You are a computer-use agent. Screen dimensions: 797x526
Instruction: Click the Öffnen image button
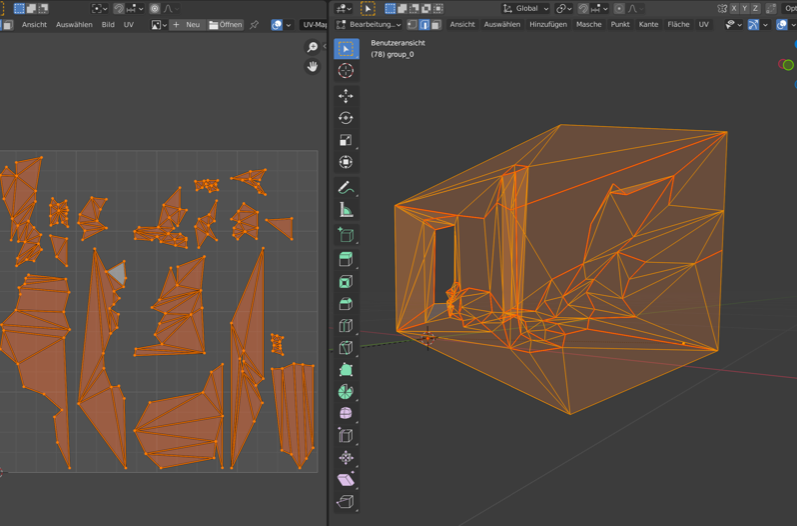pyautogui.click(x=226, y=24)
